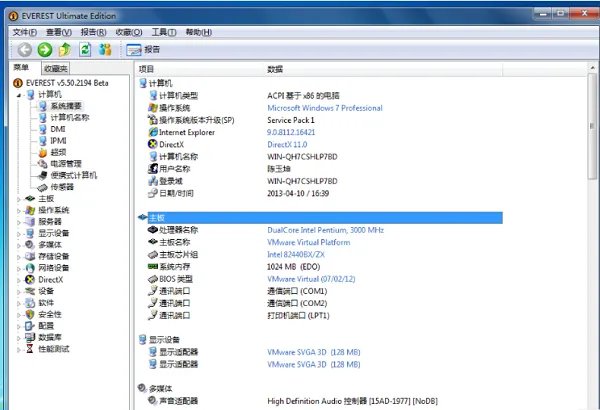Click the Refresh toolbar icon
Viewport: 600px width, 410px height.
point(85,50)
